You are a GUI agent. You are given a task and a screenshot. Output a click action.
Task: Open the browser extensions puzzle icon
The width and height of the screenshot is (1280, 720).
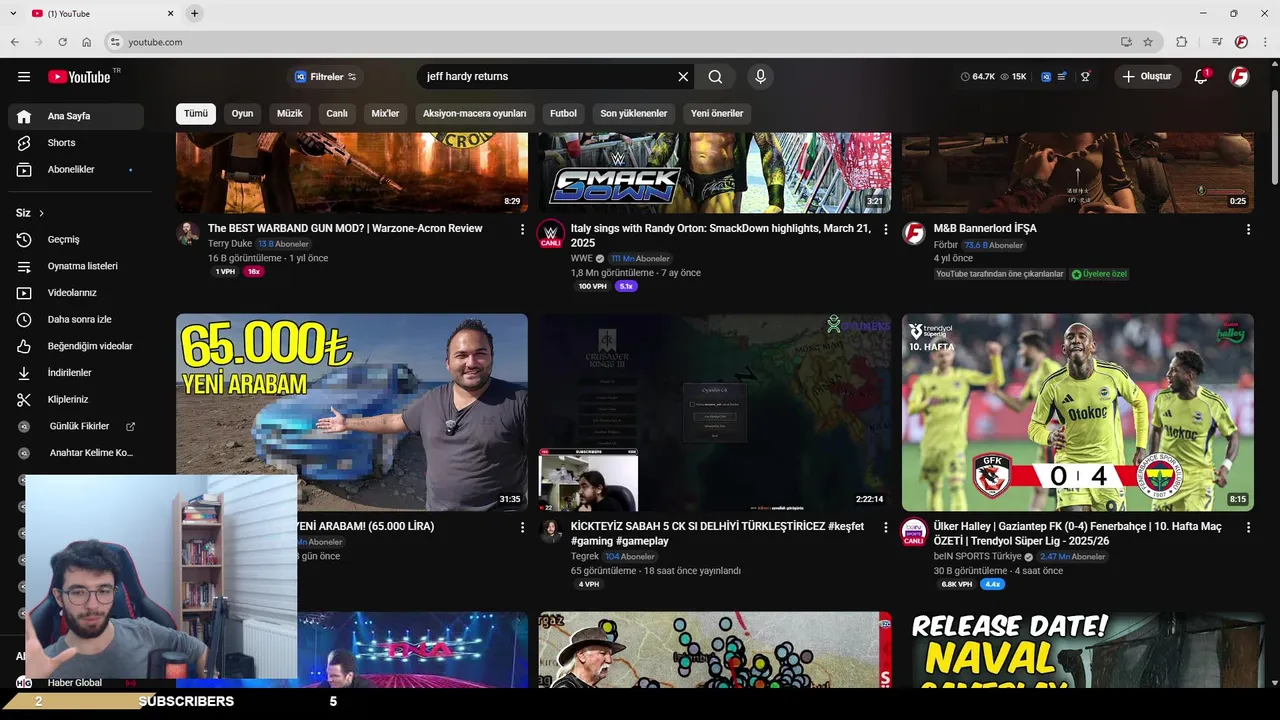(1182, 42)
